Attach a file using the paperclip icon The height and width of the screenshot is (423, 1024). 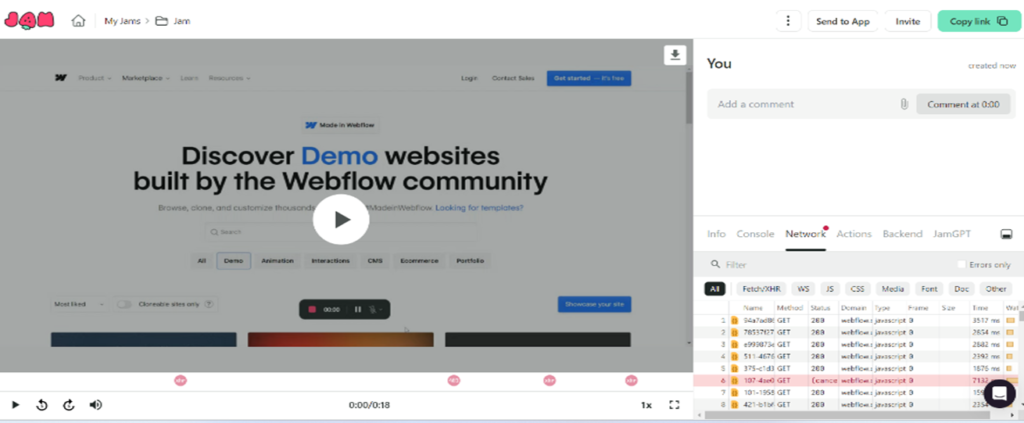(903, 104)
